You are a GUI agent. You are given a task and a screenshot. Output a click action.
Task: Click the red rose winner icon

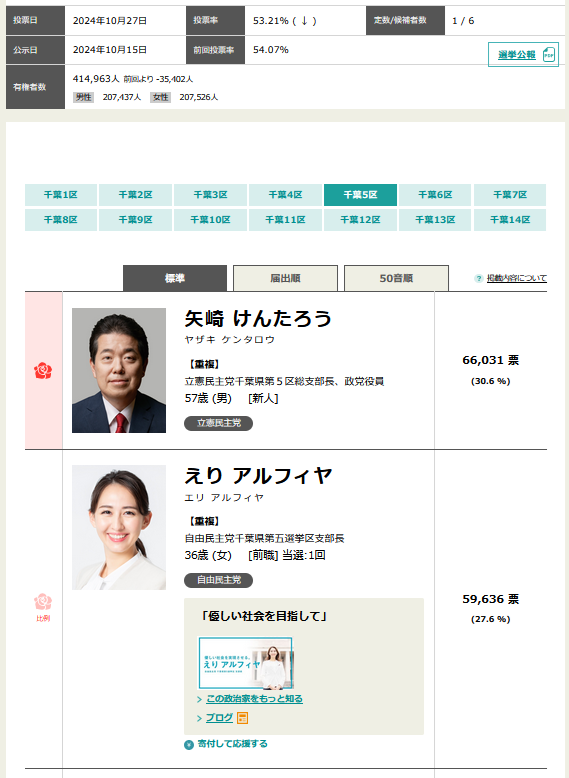(x=43, y=371)
